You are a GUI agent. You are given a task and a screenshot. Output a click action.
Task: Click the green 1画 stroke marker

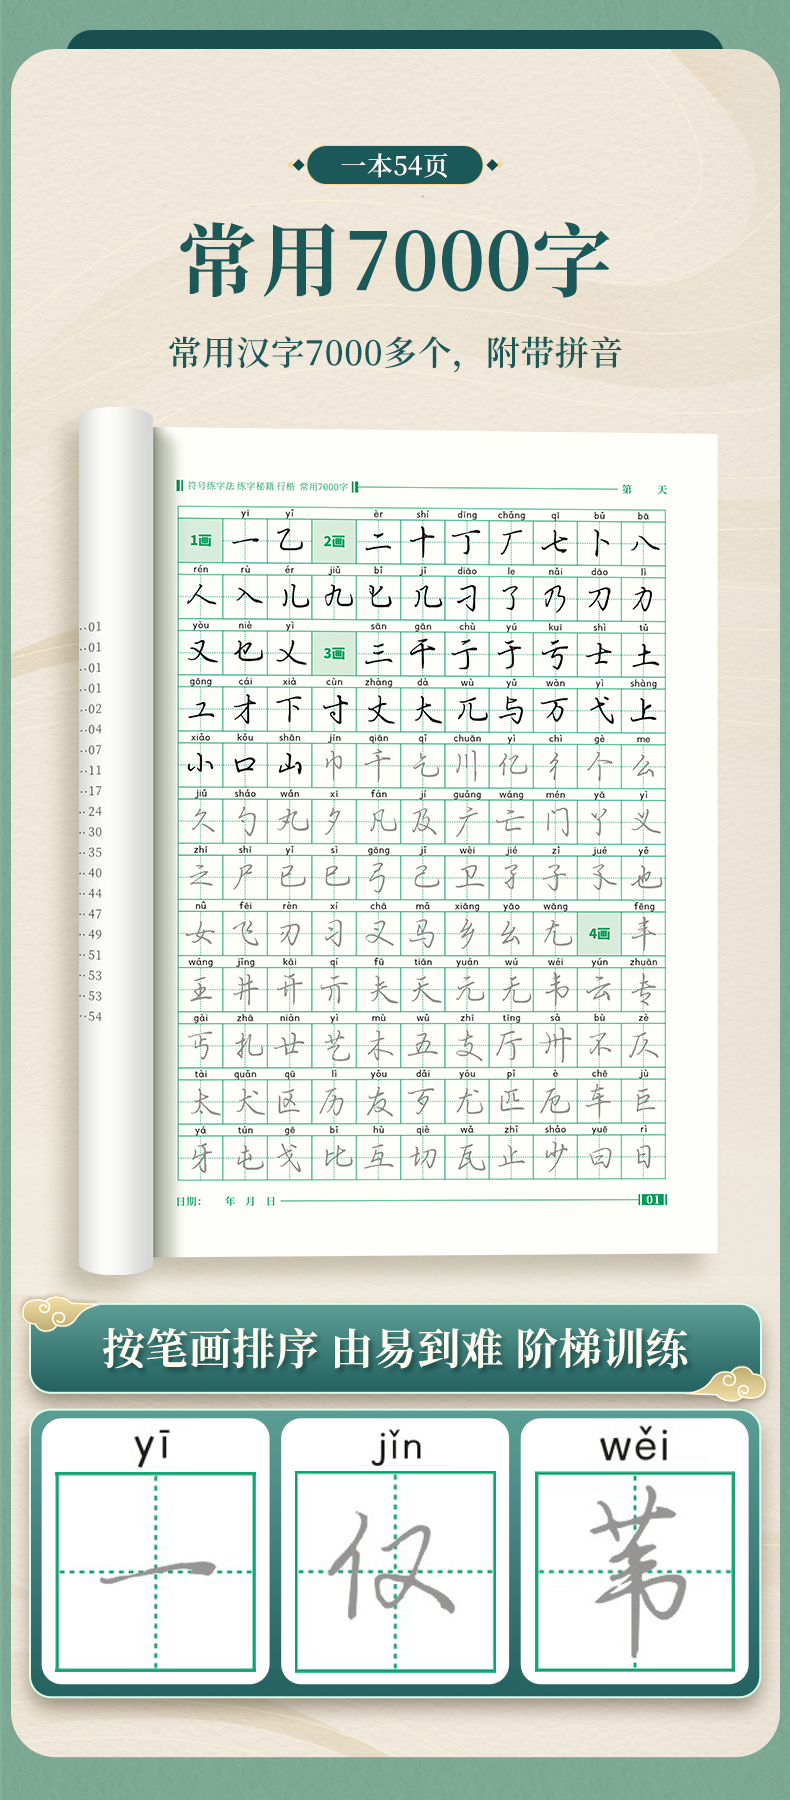(x=200, y=541)
